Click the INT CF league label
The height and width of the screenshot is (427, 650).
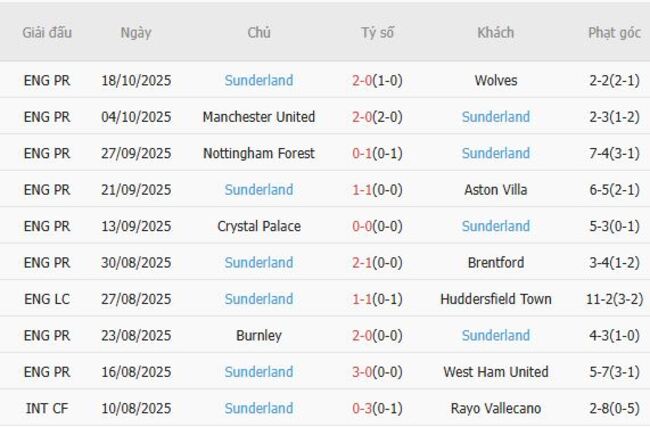point(47,408)
